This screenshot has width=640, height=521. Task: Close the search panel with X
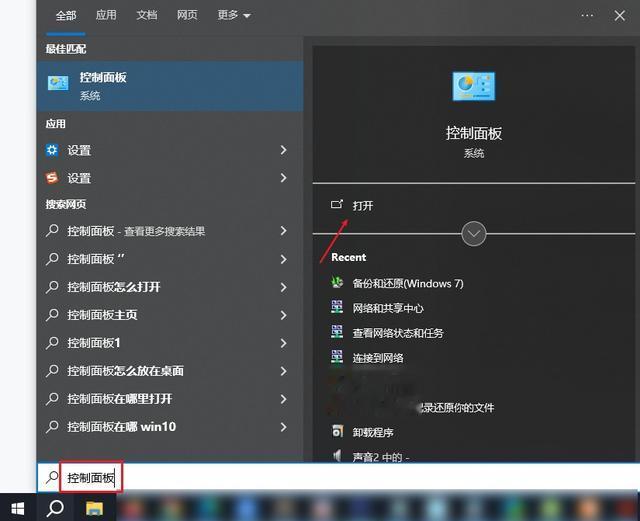pyautogui.click(x=620, y=16)
